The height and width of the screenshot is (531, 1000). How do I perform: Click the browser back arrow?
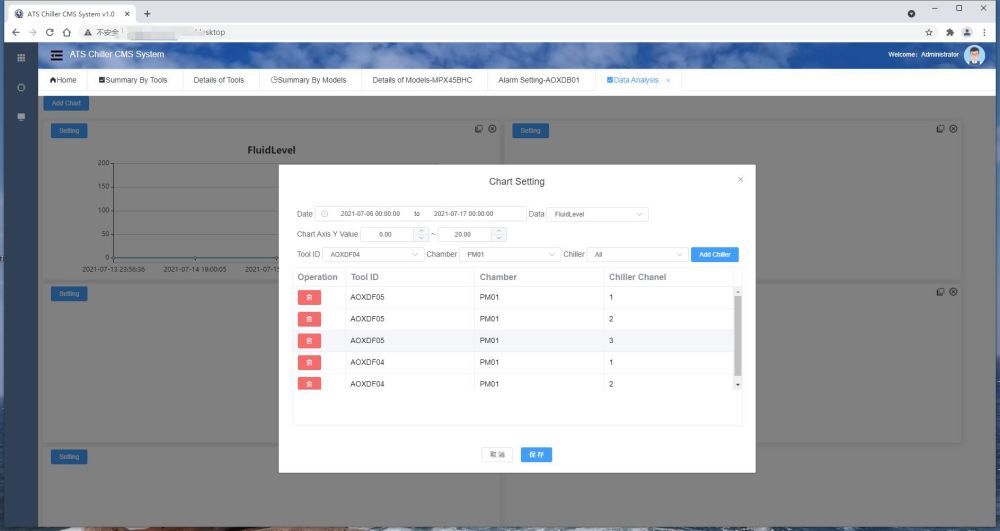[16, 32]
